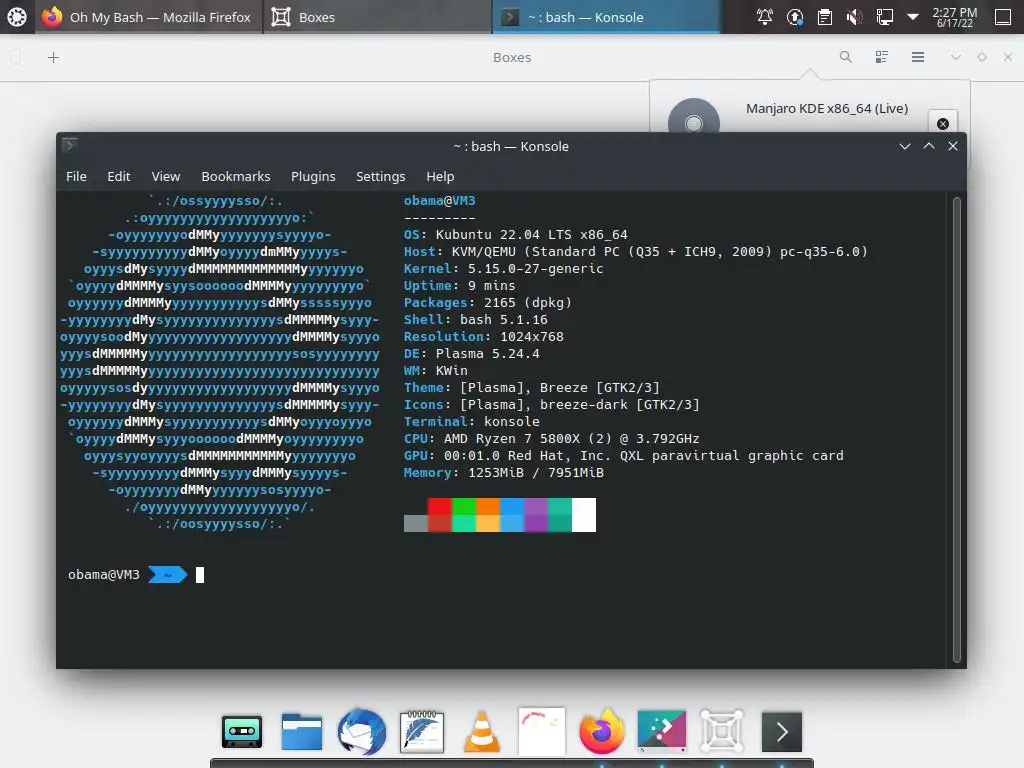The width and height of the screenshot is (1024, 768).
Task: Click the Manjaro disc image icon
Action: (694, 116)
